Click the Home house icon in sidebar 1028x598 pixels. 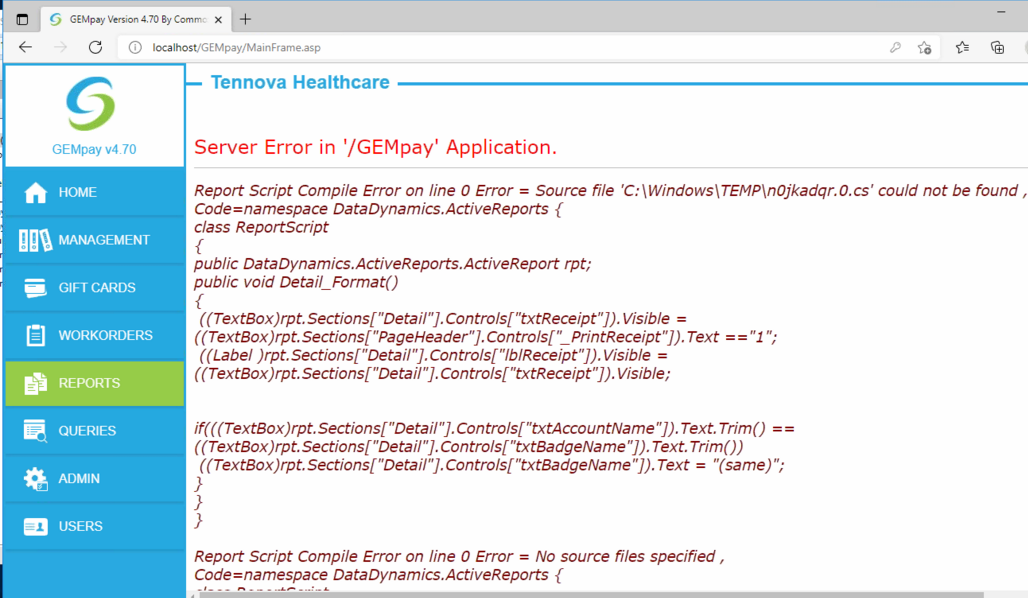[x=35, y=192]
